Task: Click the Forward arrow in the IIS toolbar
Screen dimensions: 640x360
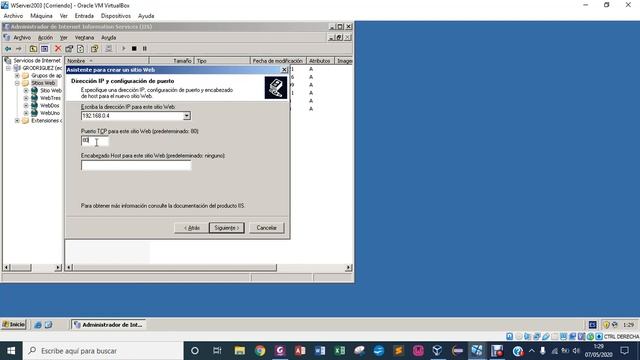Action: (18, 49)
